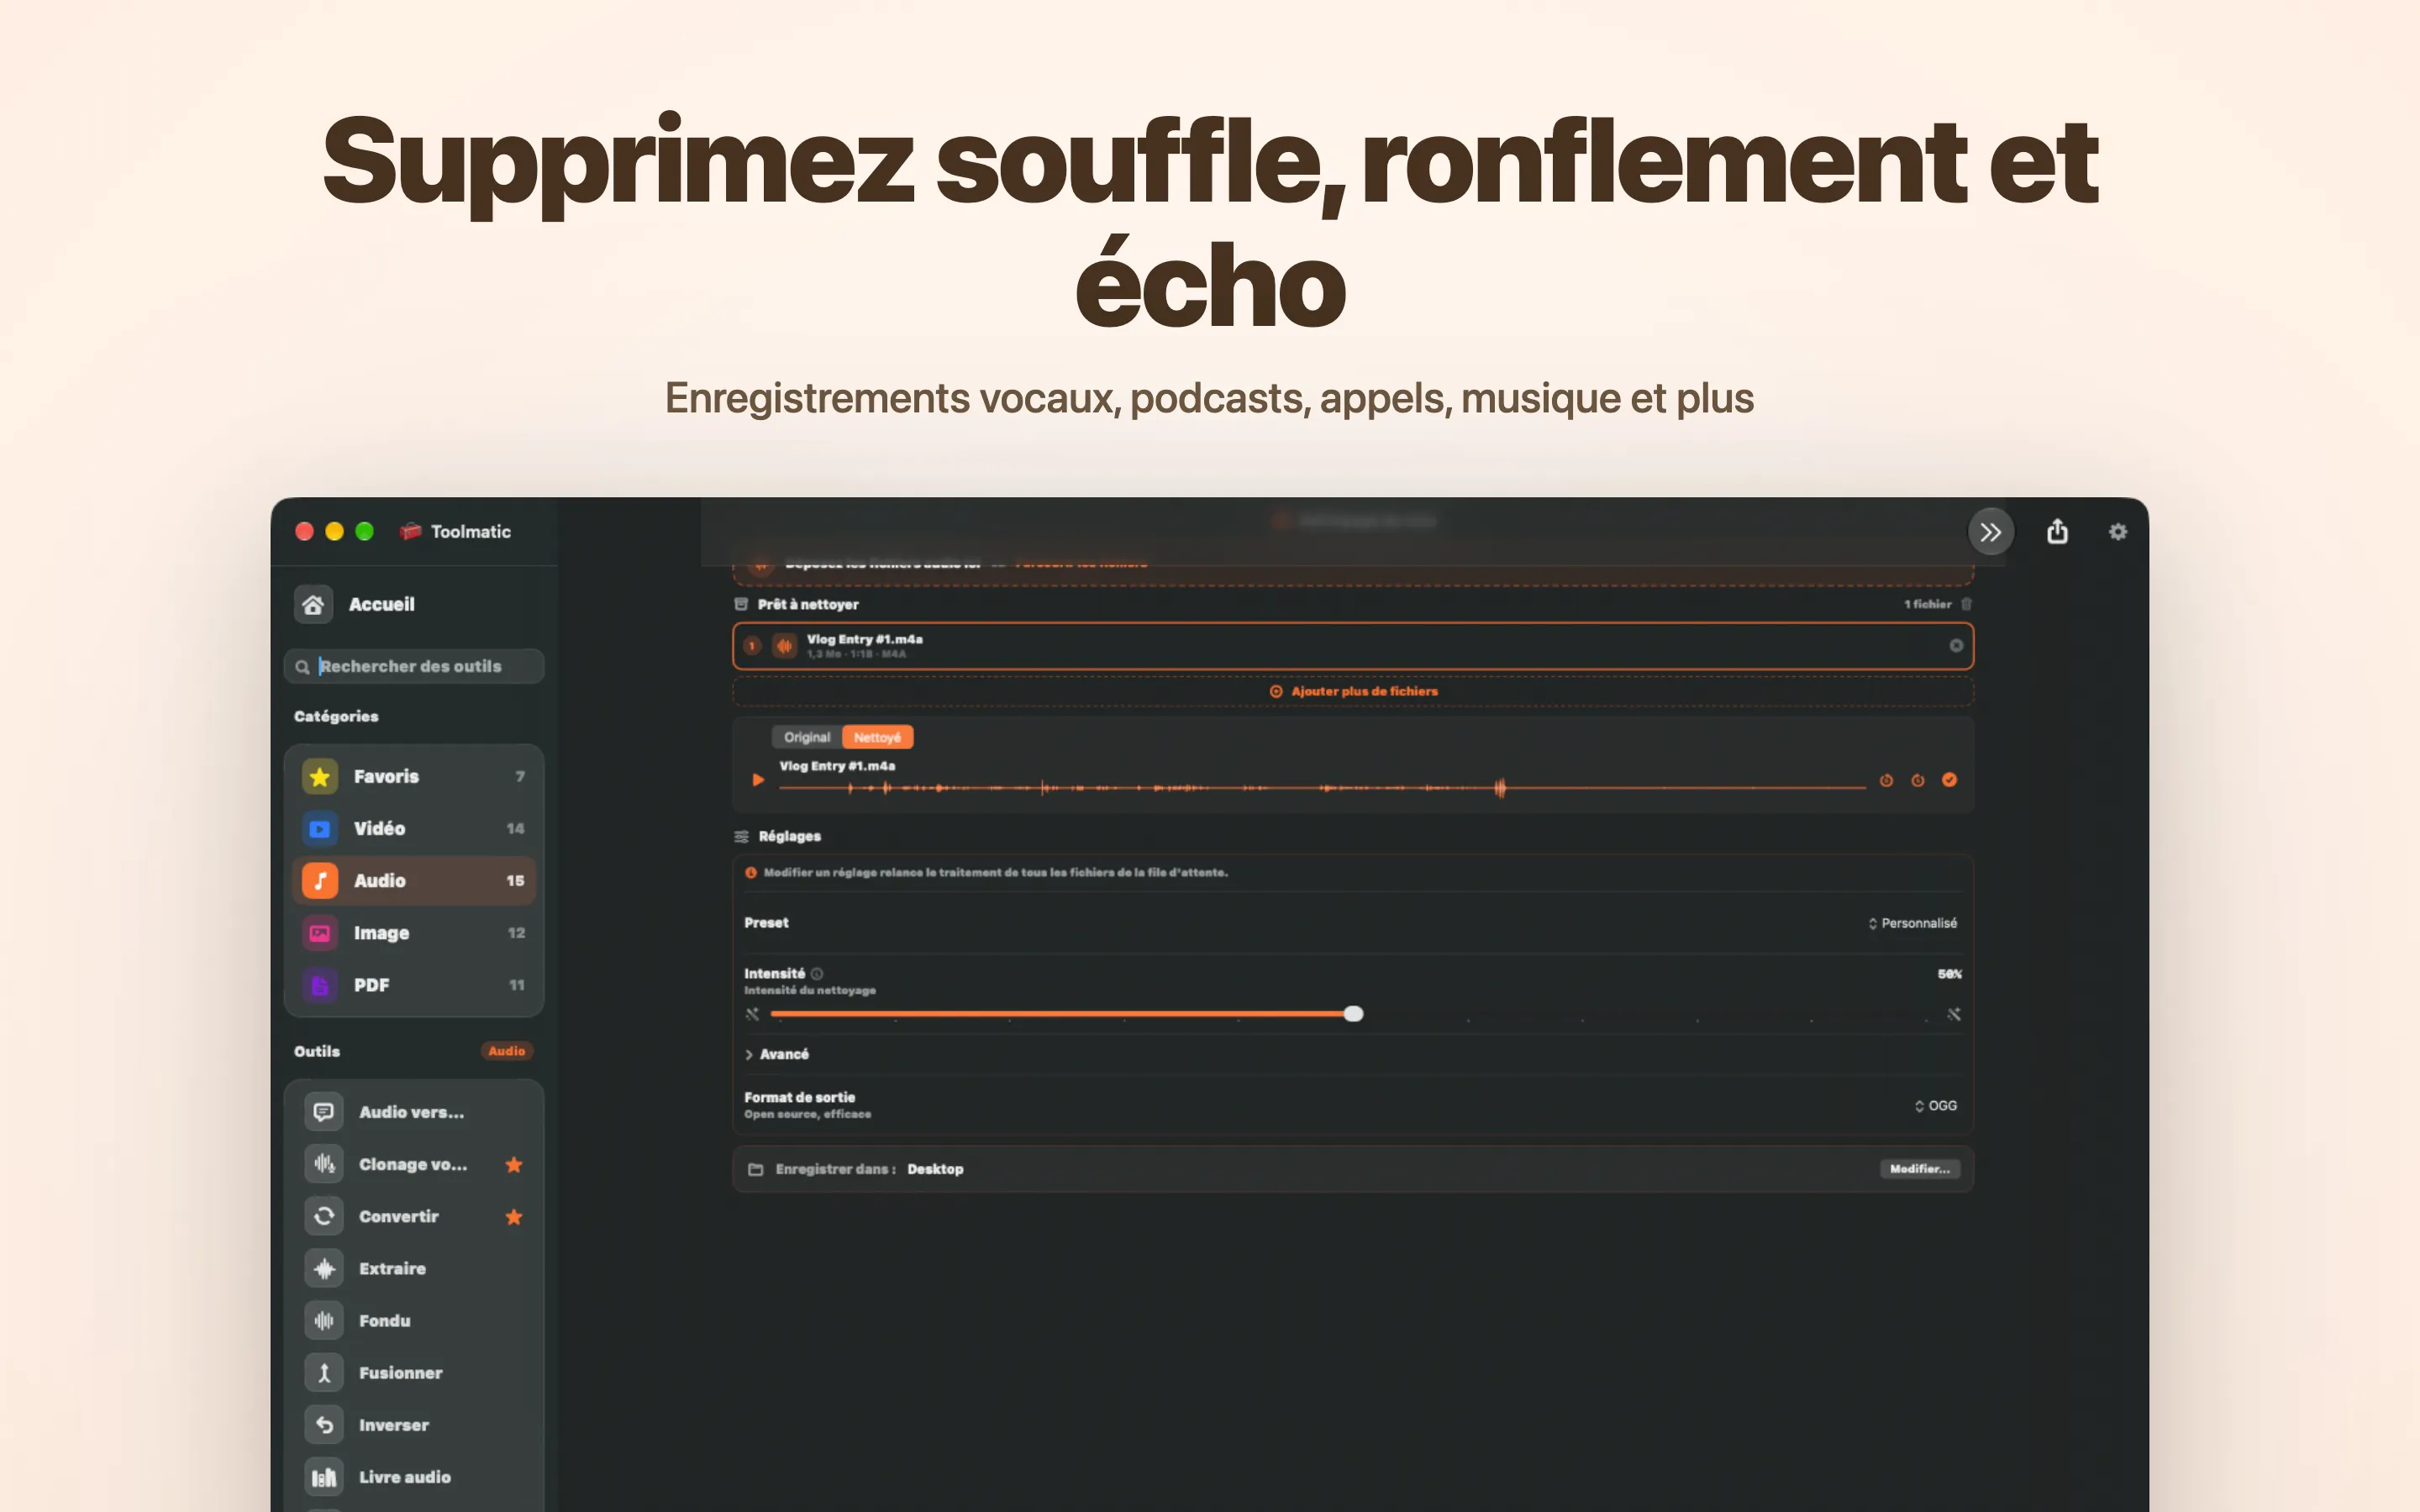Image resolution: width=2420 pixels, height=1512 pixels.
Task: Select the Vlog Entry #1.m4a queue row
Action: click(x=1353, y=646)
